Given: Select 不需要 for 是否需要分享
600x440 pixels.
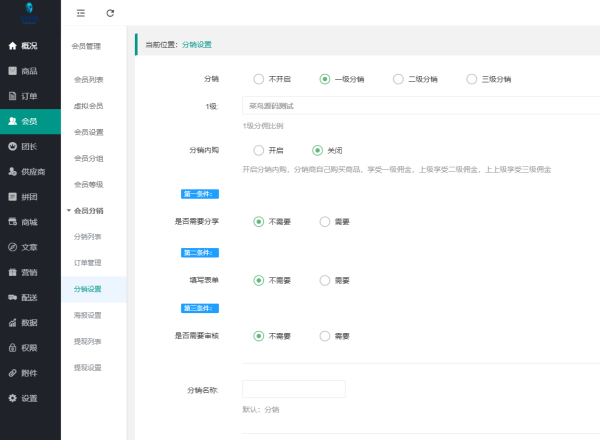Looking at the screenshot, I should coord(259,222).
